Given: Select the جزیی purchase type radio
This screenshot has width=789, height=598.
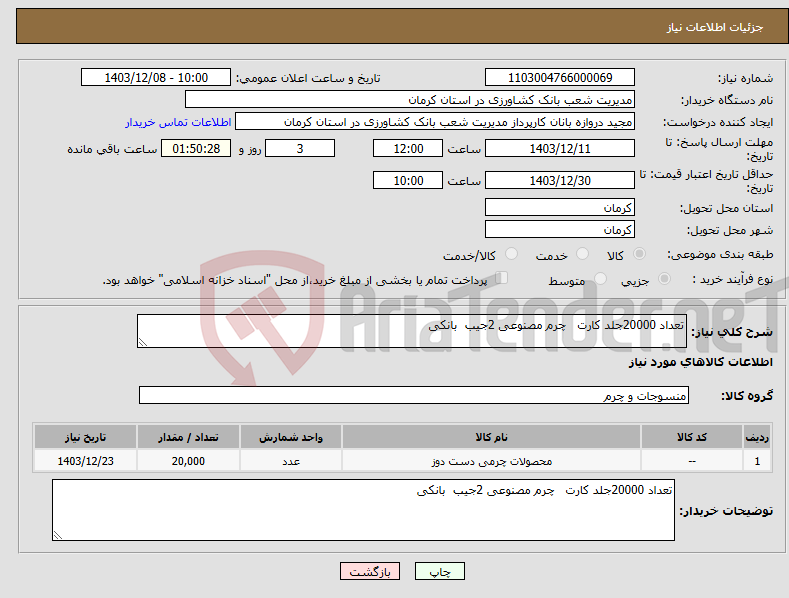Looking at the screenshot, I should pyautogui.click(x=664, y=278).
